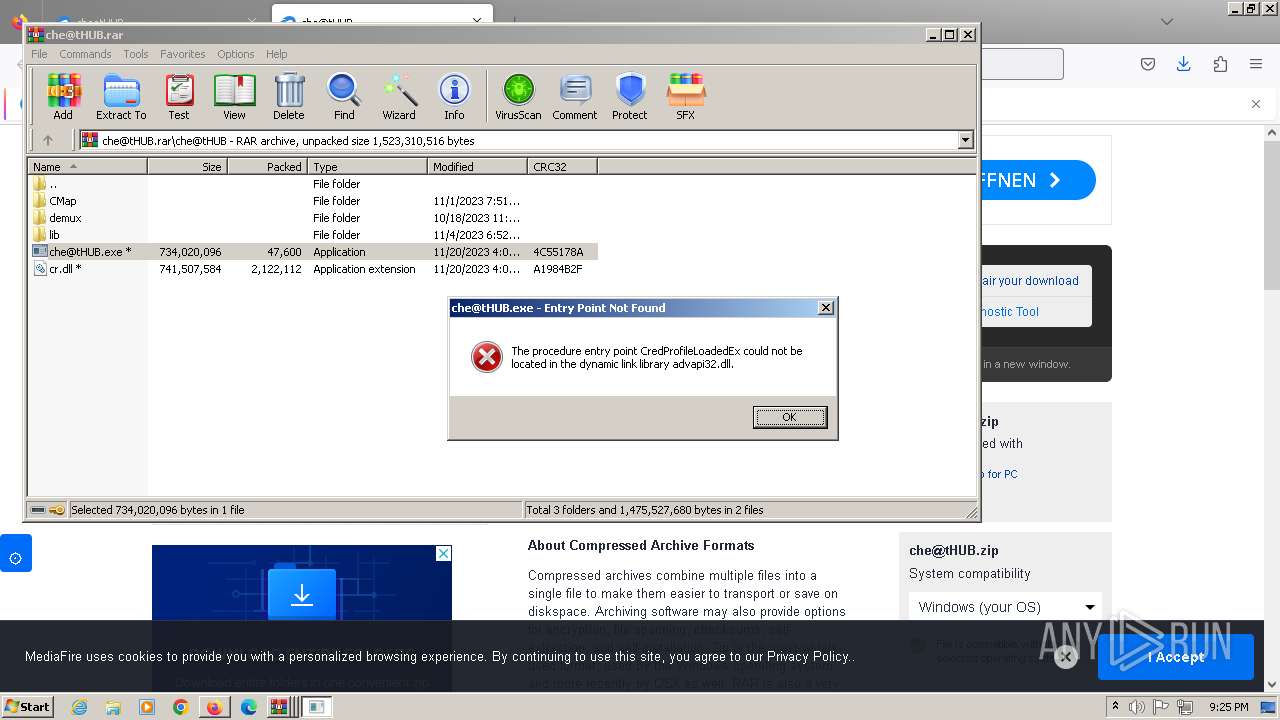
Task: Click the red error icon in dialog
Action: click(487, 357)
